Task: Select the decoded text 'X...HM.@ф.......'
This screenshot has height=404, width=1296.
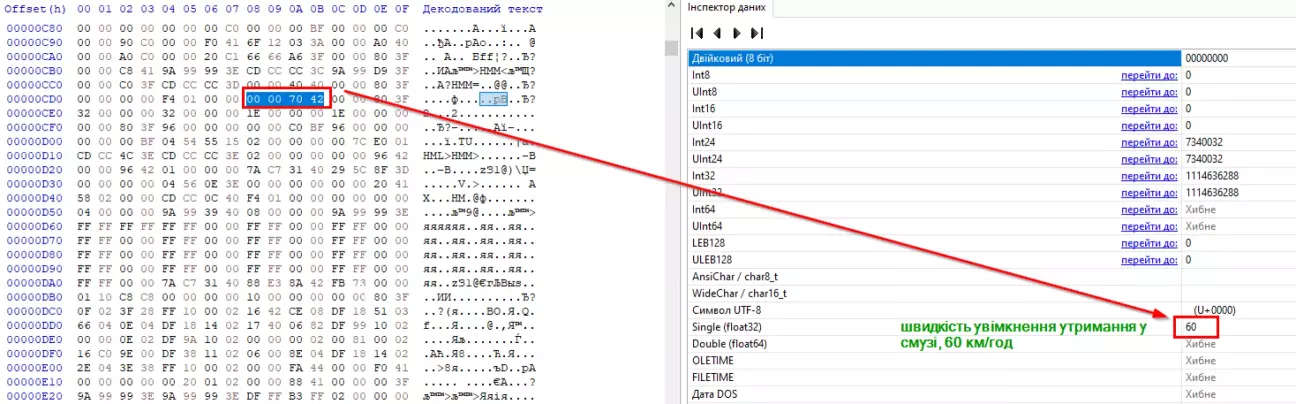Action: pos(479,198)
